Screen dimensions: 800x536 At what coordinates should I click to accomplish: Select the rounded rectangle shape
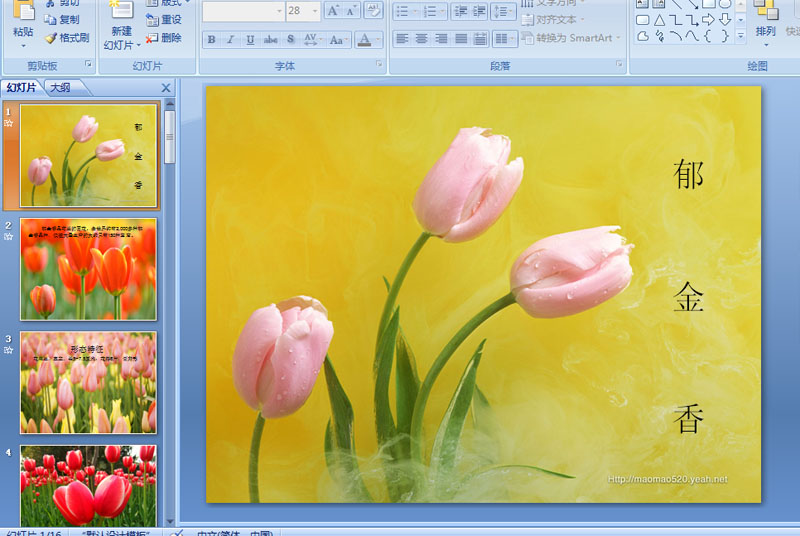tap(643, 20)
